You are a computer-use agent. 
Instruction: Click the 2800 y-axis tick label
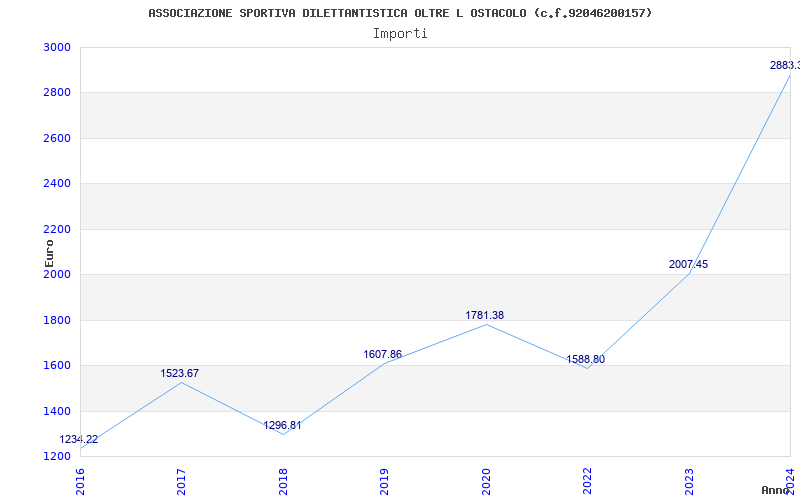click(x=57, y=93)
